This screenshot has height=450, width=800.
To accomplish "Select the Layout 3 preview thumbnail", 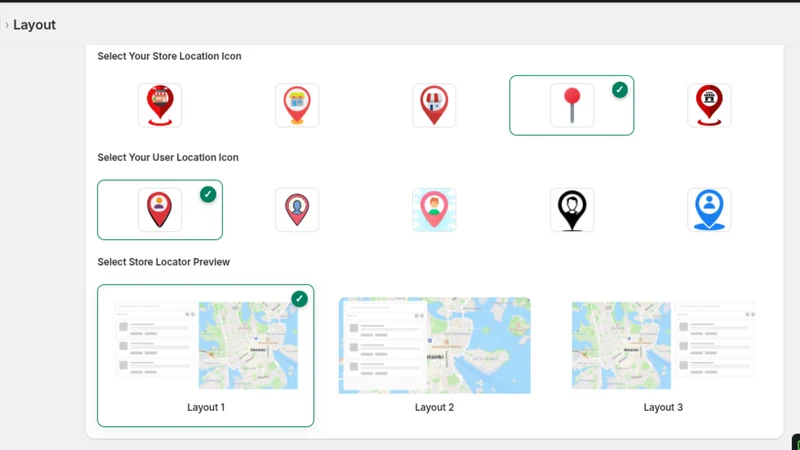I will pyautogui.click(x=663, y=345).
